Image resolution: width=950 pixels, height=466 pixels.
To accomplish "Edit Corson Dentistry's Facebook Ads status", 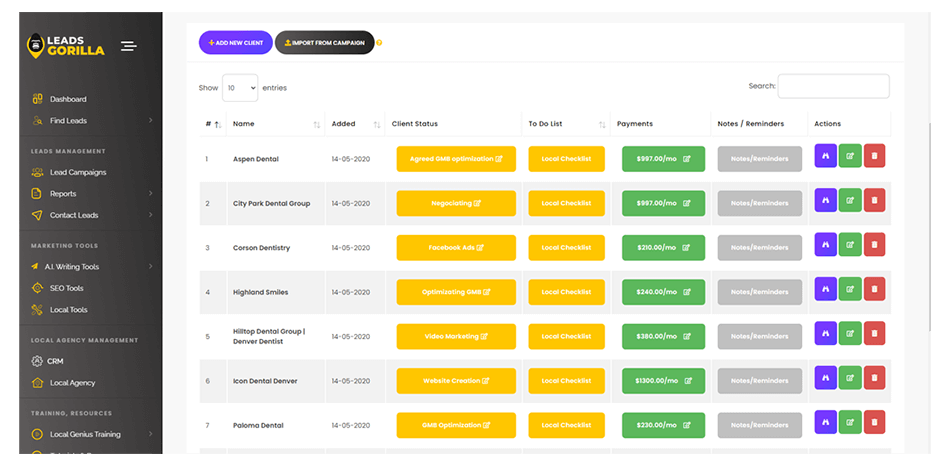I will coord(456,248).
